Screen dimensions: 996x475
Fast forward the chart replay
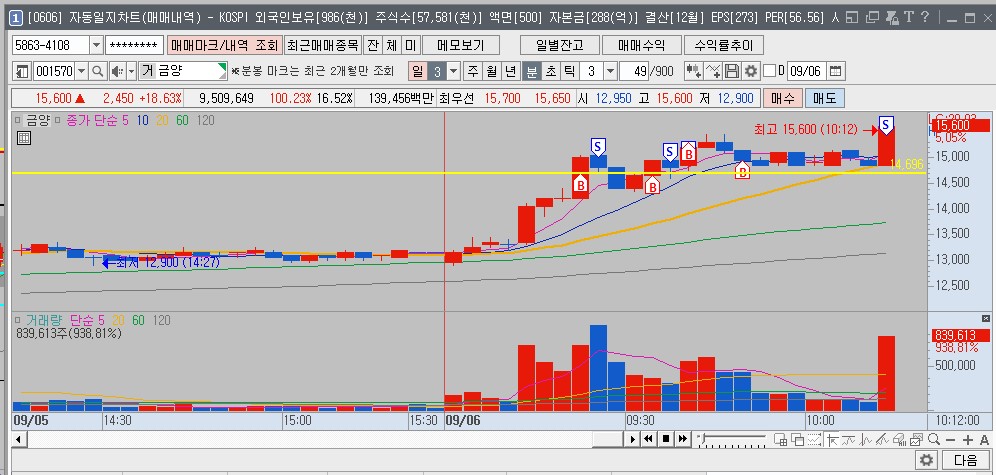pyautogui.click(x=683, y=439)
